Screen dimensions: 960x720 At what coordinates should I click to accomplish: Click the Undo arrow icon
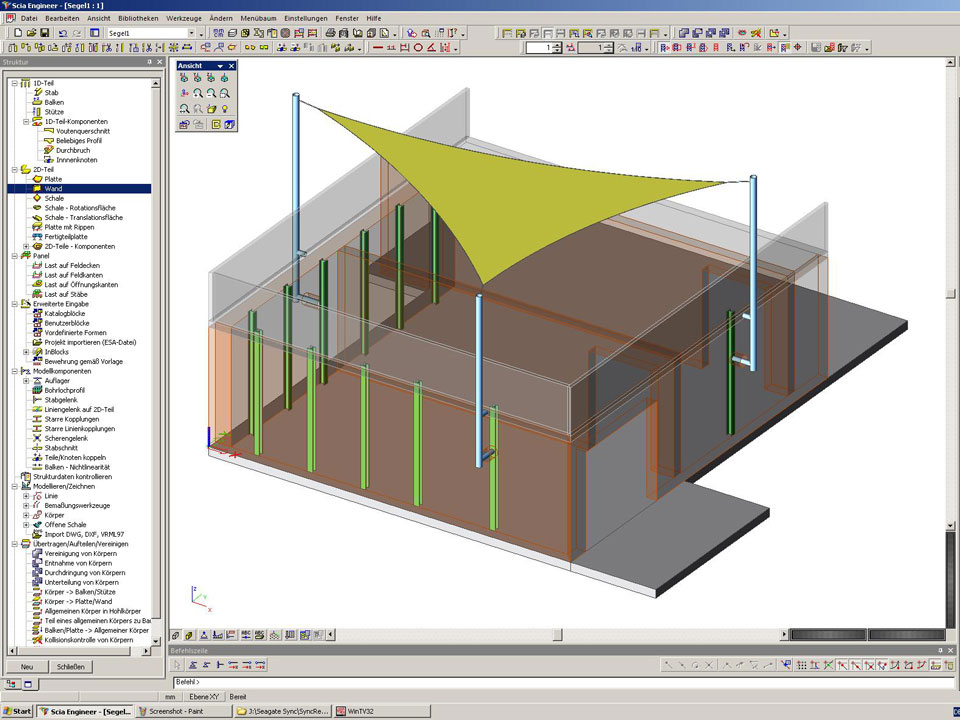coord(63,33)
